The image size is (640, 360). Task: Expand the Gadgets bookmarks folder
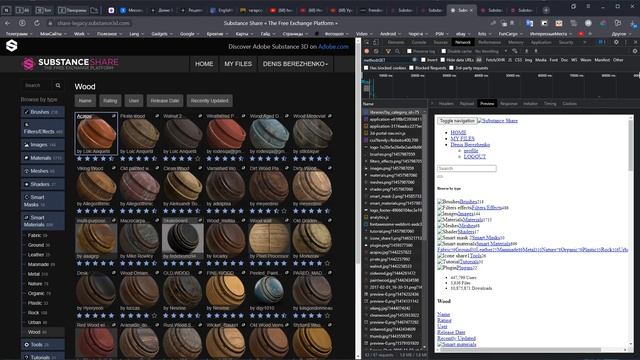161,34
